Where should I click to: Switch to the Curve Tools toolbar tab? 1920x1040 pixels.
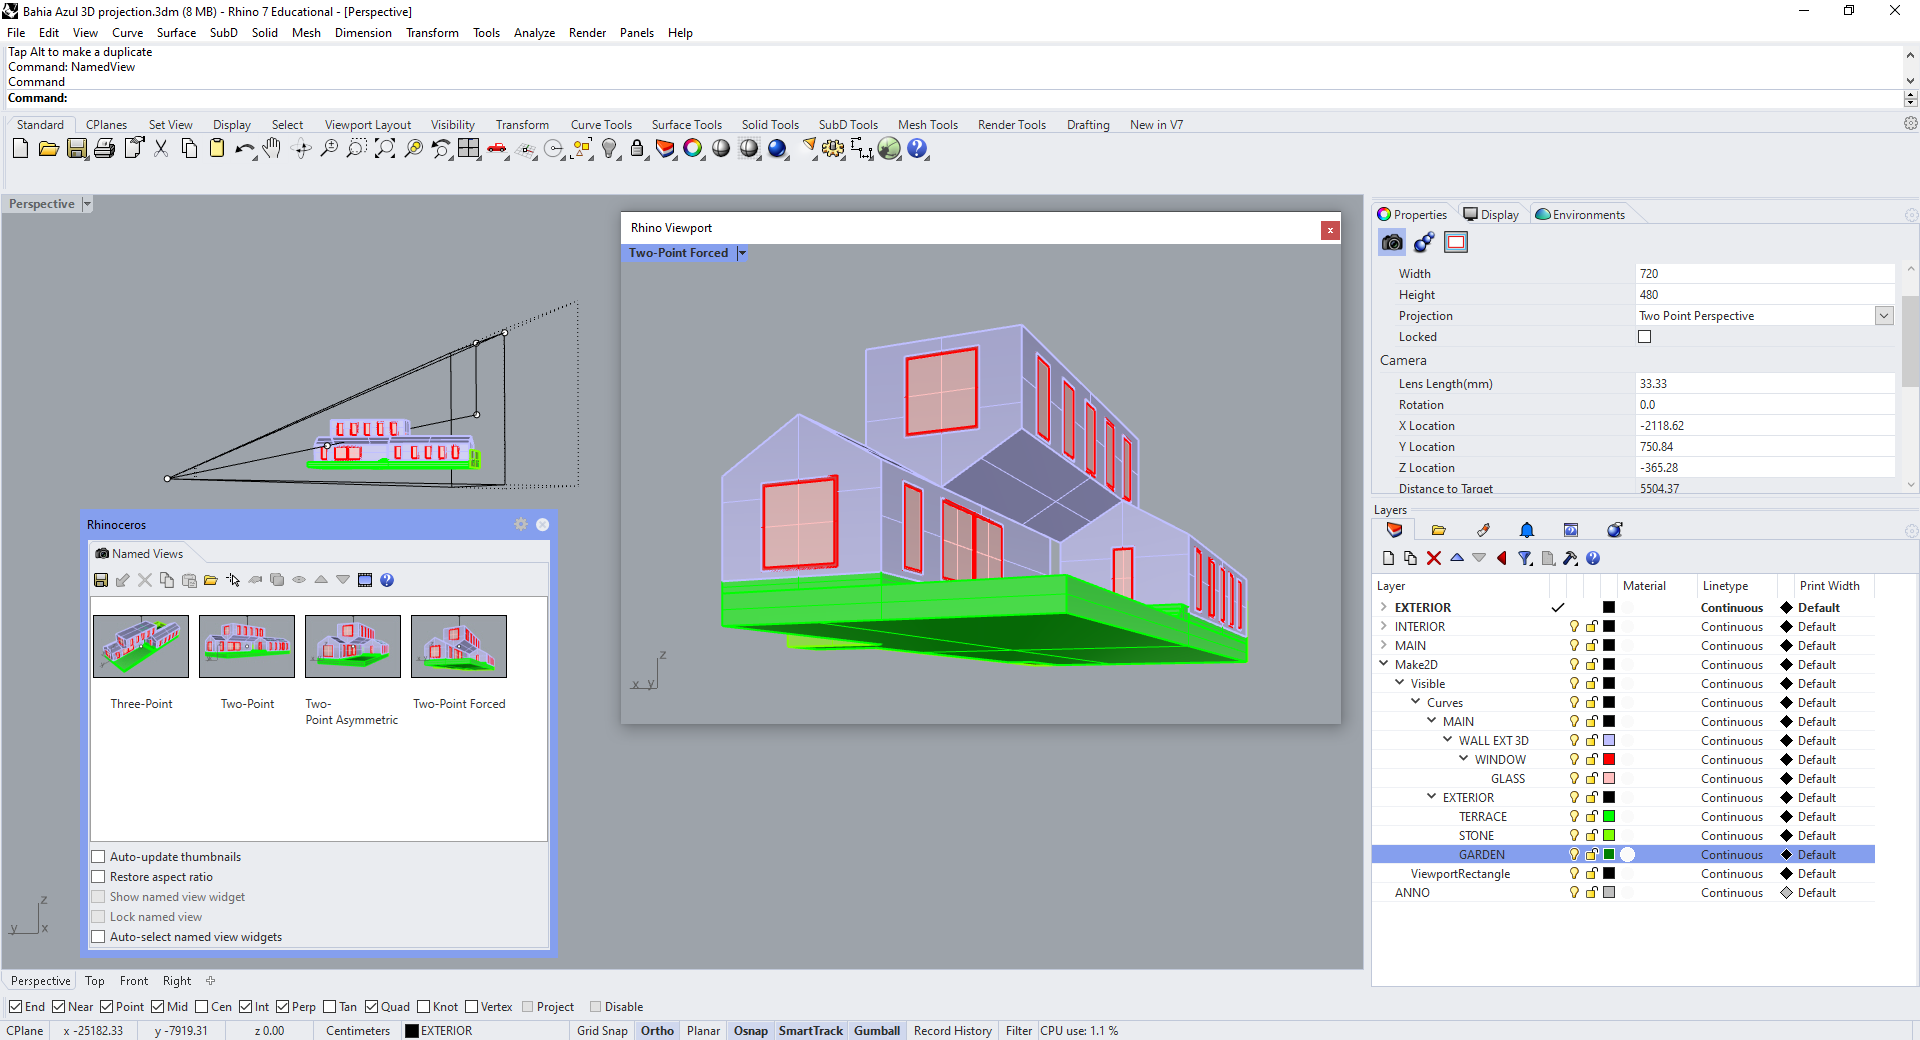pyautogui.click(x=601, y=125)
